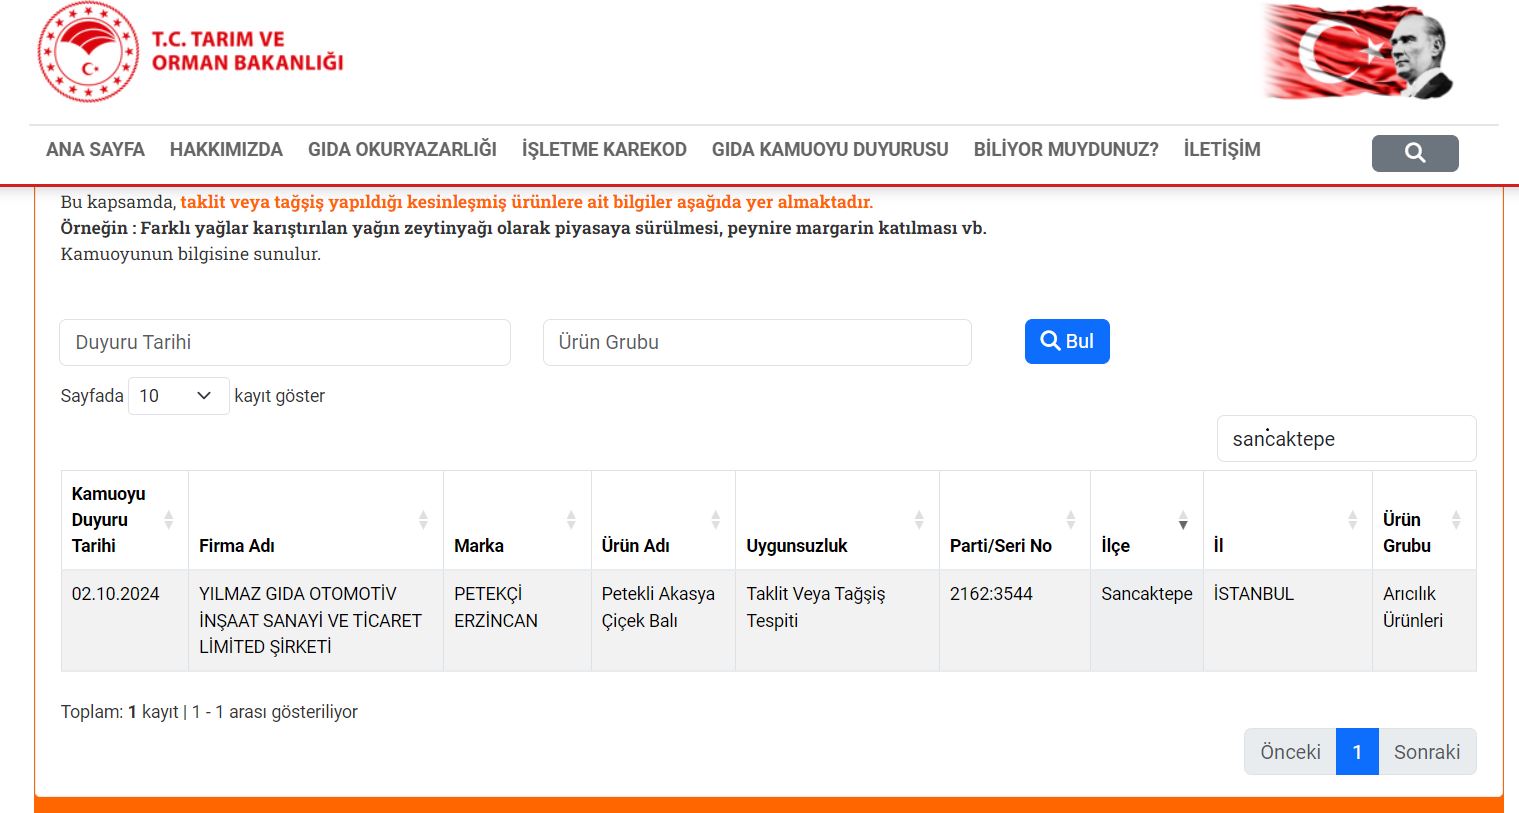Sort table by Uygunsuzluk column
The height and width of the screenshot is (813, 1519).
[836, 520]
